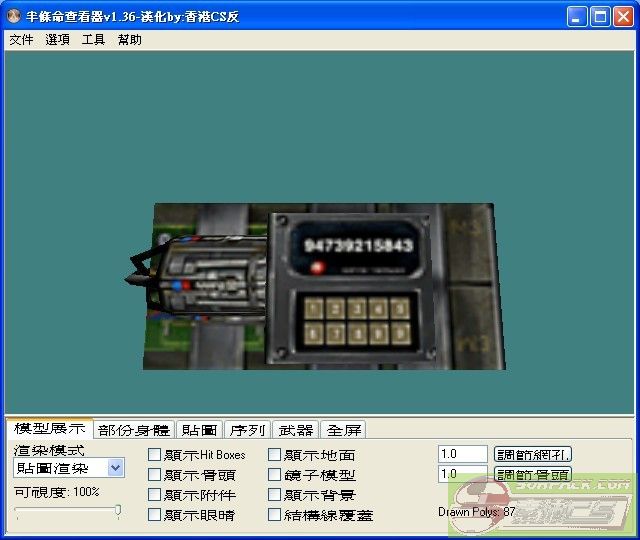Toggle the 顯示骨頭 checkbox
The image size is (640, 540).
(155, 475)
